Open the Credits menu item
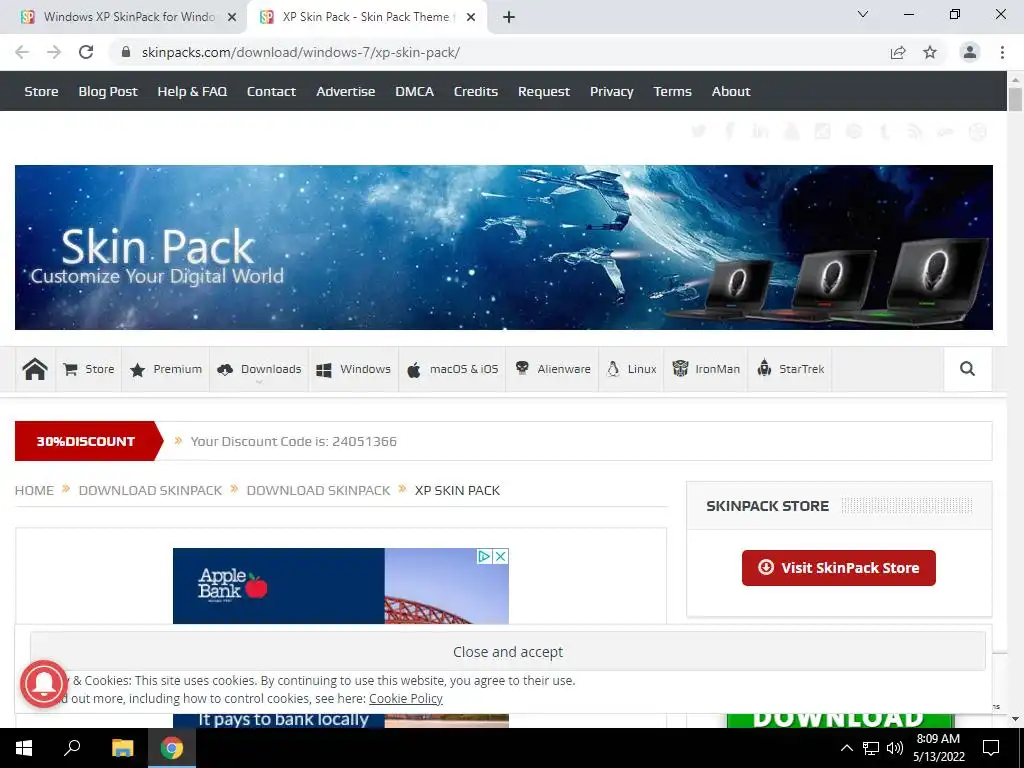Image resolution: width=1024 pixels, height=768 pixels. coord(475,91)
